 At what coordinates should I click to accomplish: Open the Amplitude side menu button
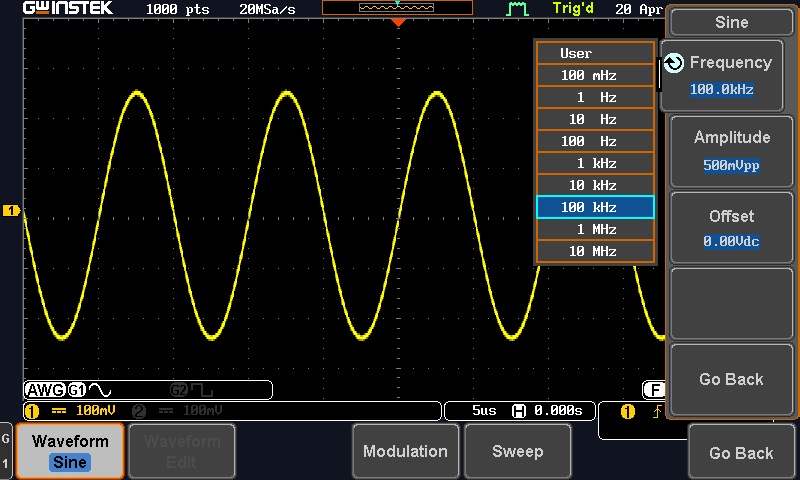(732, 151)
